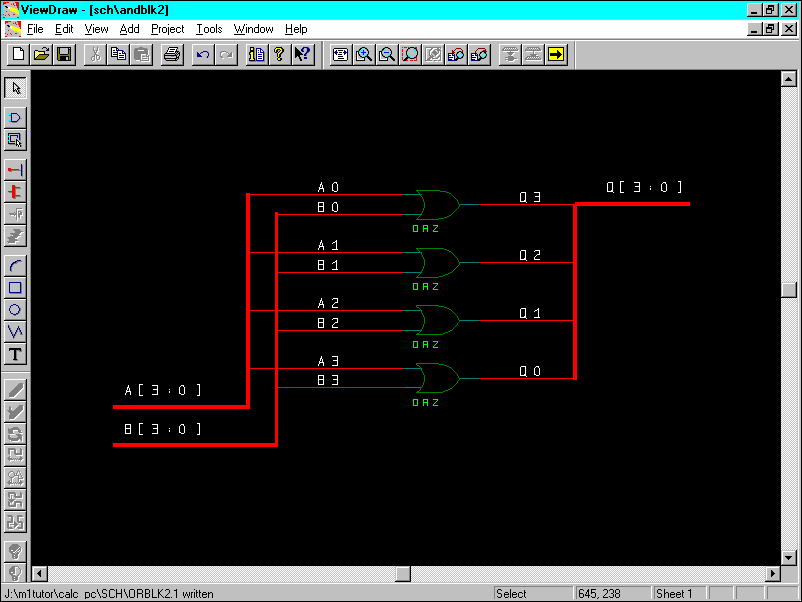Click the Undo arrow button
The image size is (802, 602).
coord(203,54)
